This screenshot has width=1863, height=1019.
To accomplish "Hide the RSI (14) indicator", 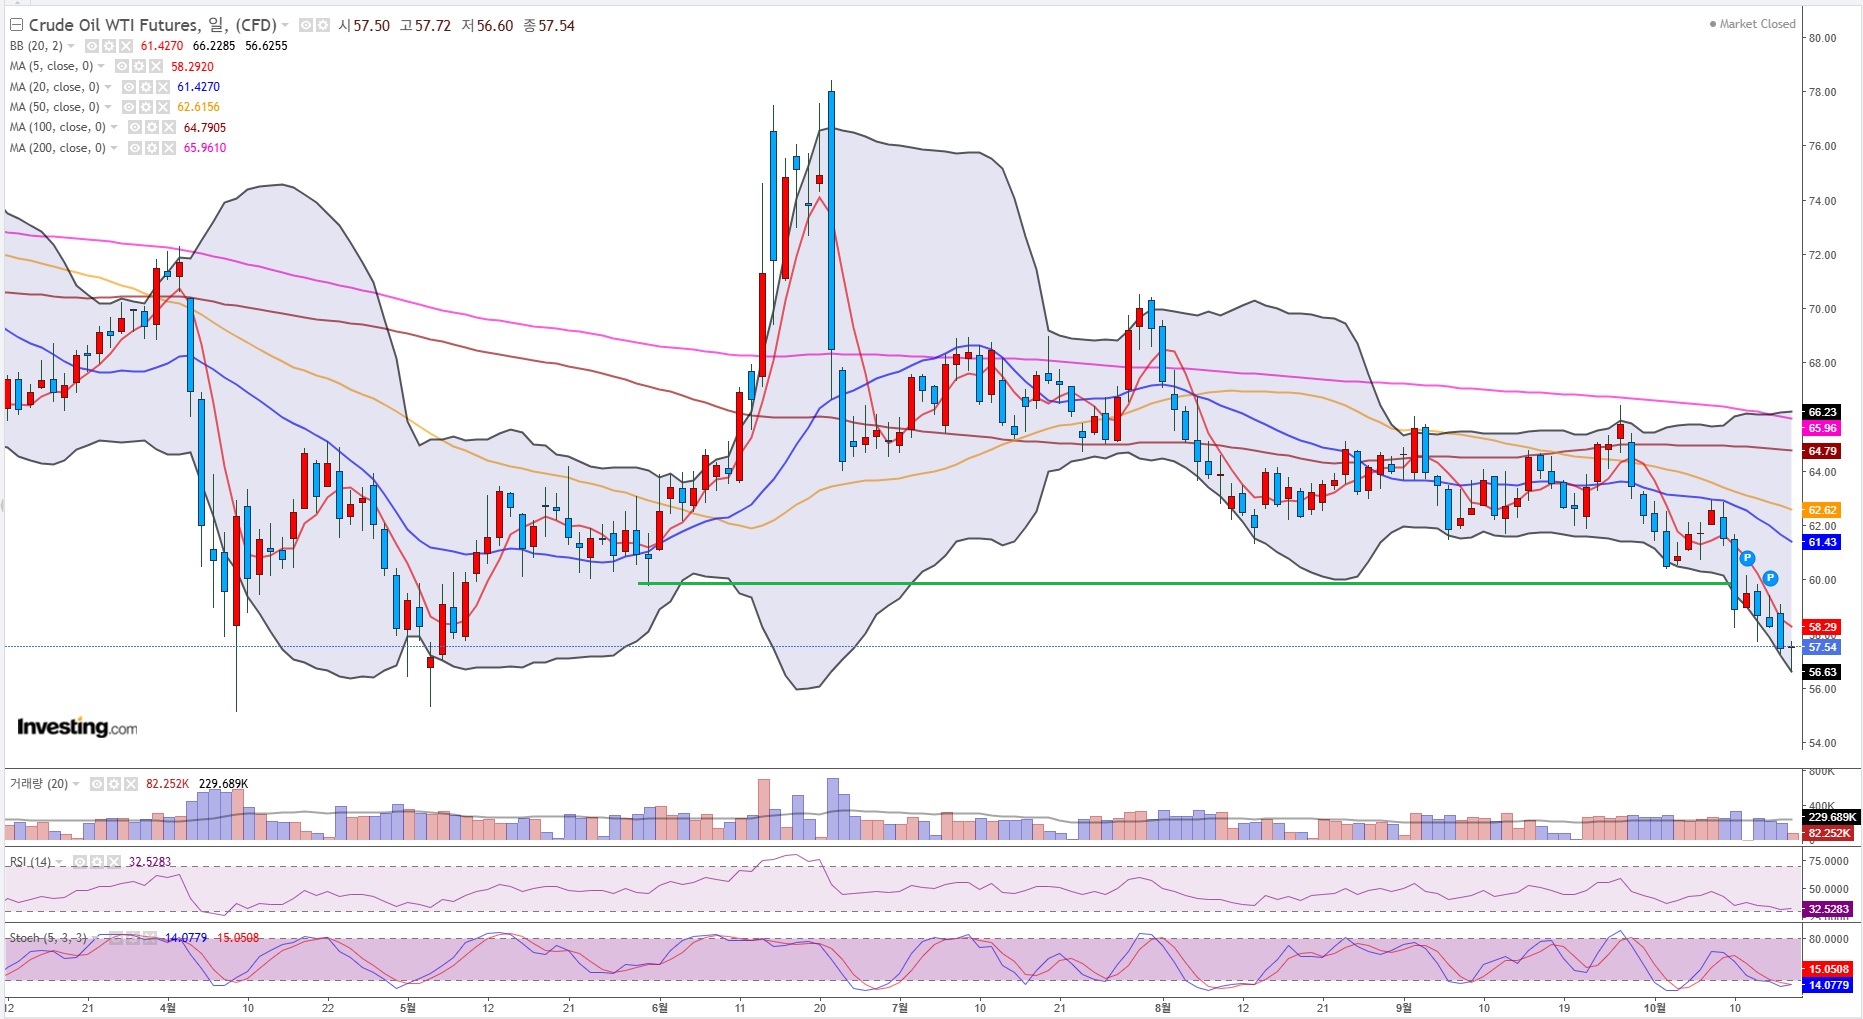I will [x=80, y=862].
